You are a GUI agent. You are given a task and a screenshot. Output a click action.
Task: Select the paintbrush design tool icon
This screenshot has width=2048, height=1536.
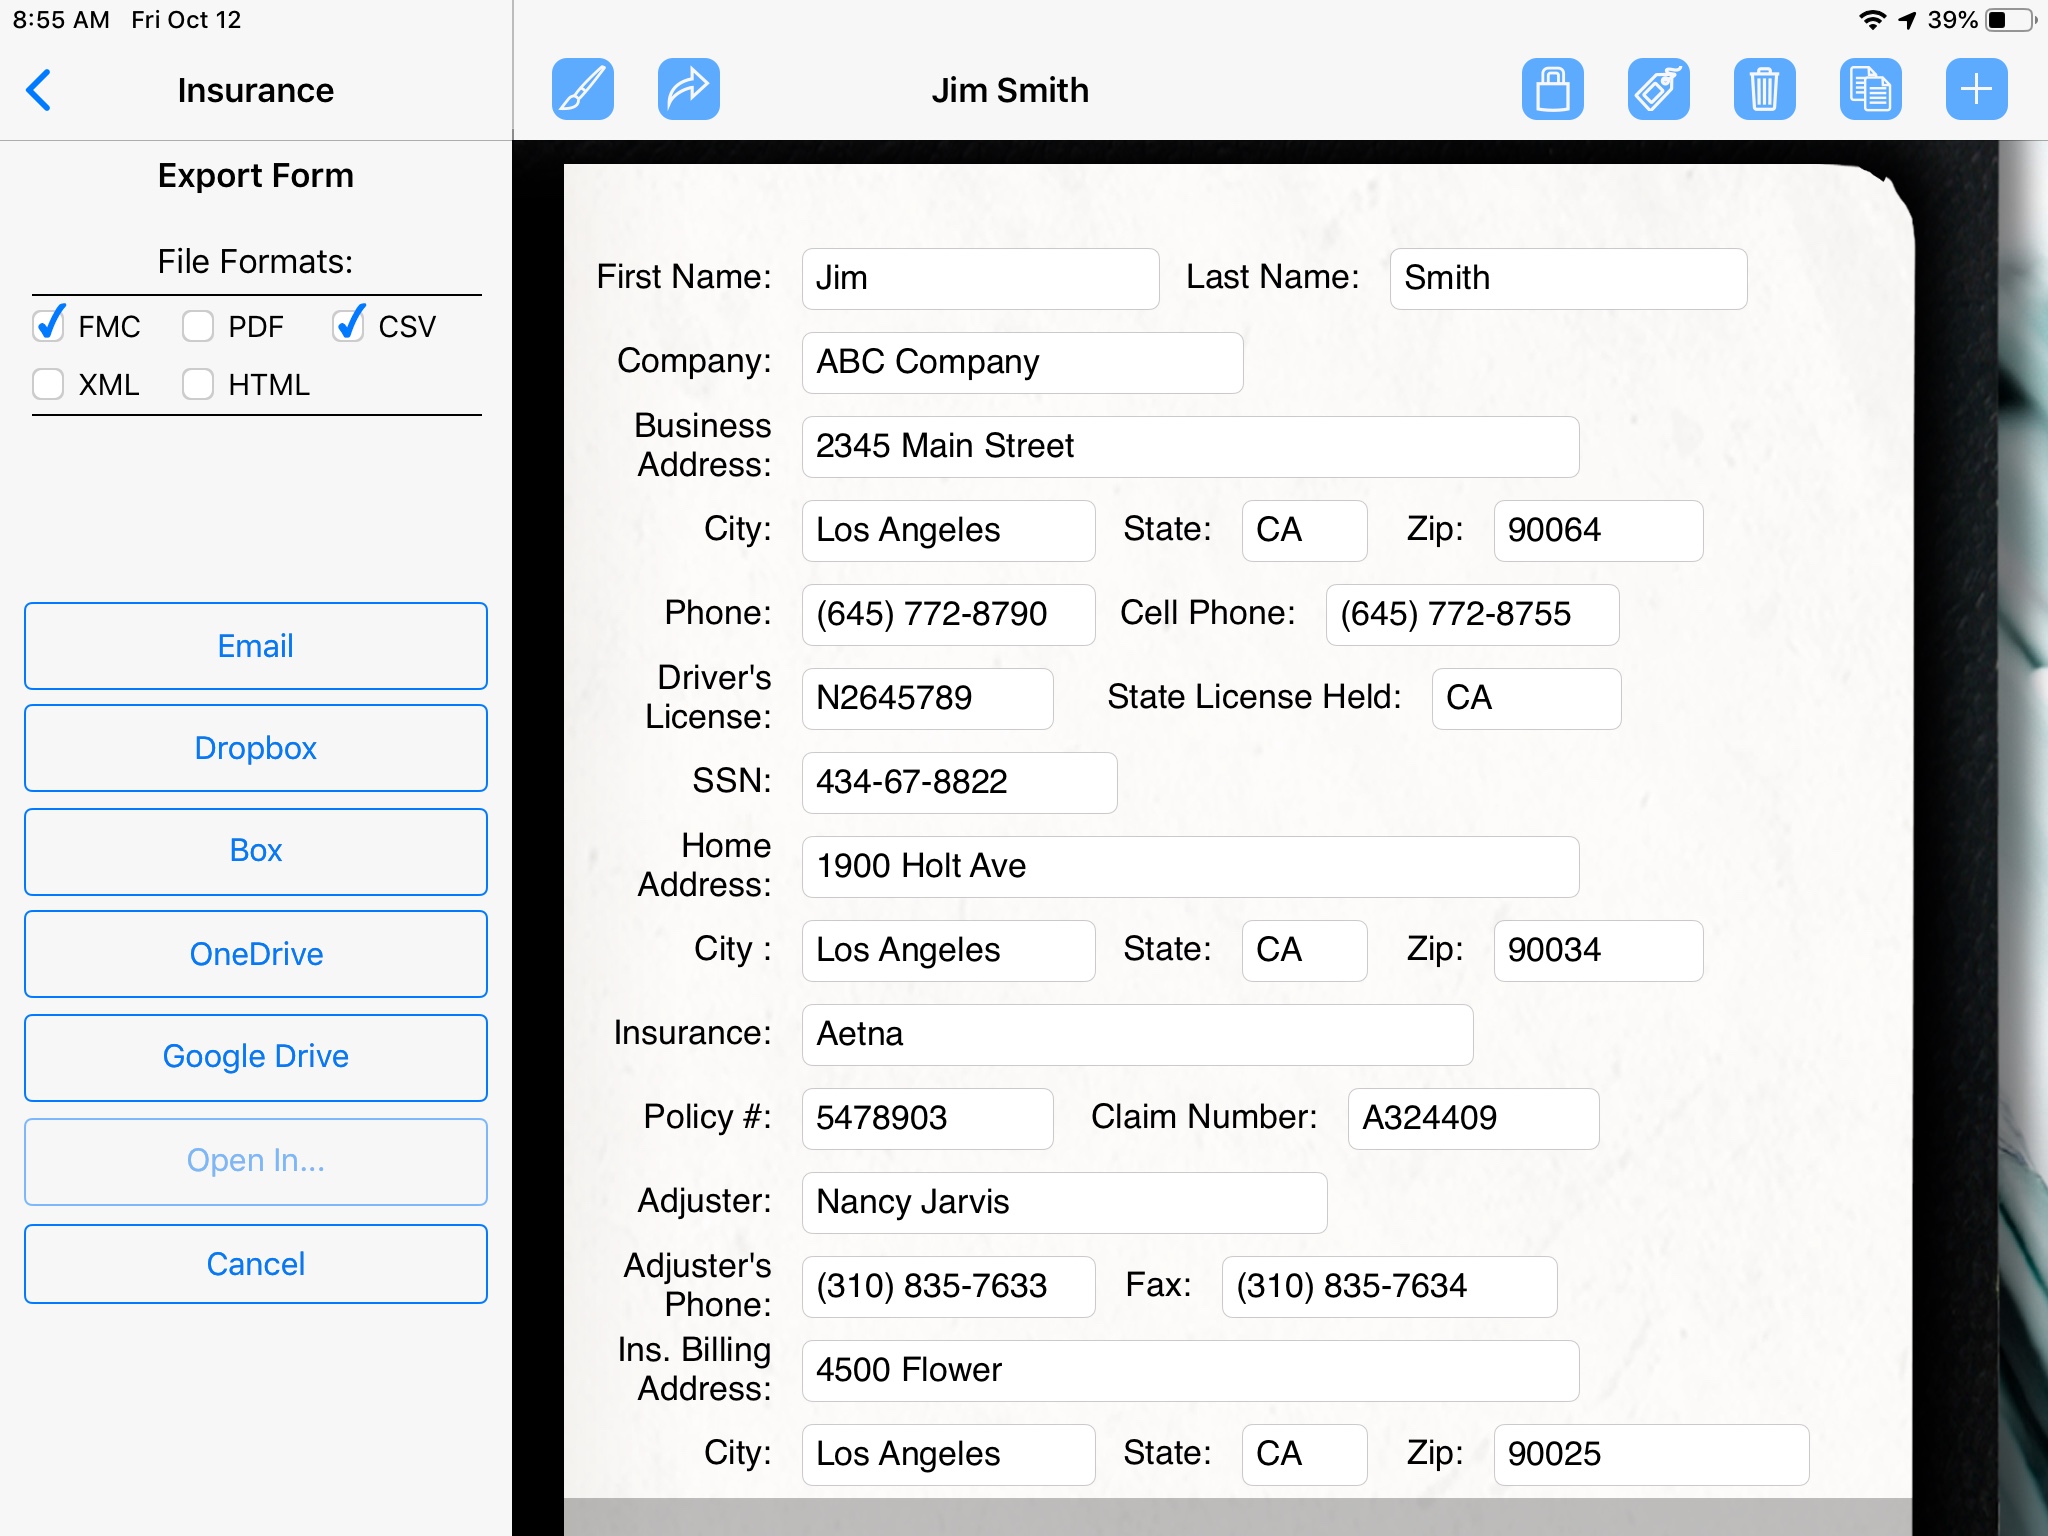[x=582, y=90]
